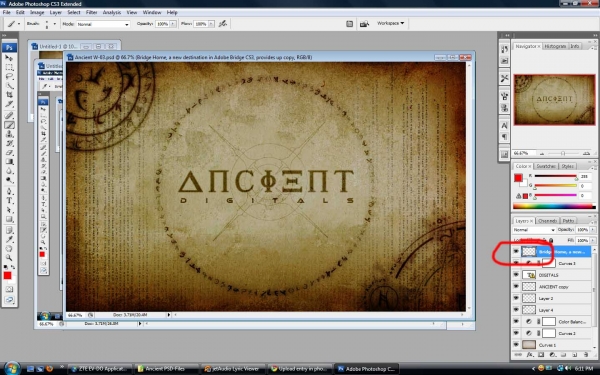This screenshot has height=375, width=600.
Task: Select the Eraser tool
Action: click(9, 152)
